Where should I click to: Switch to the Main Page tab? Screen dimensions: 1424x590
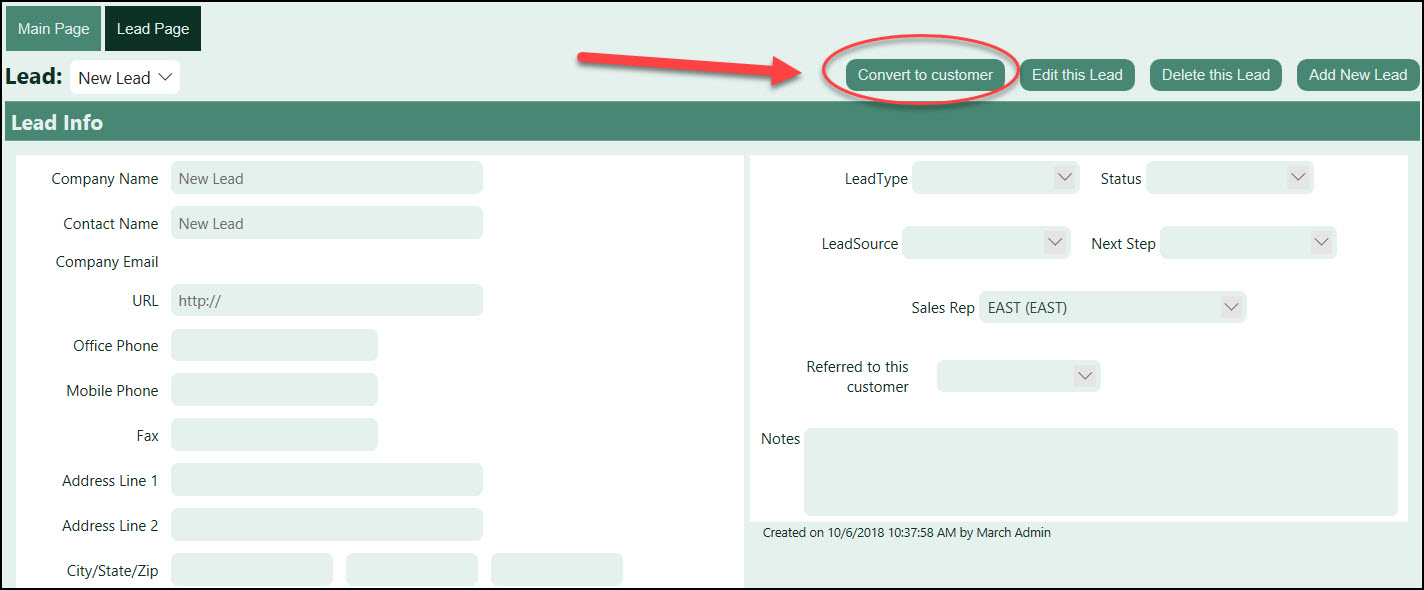tap(54, 29)
